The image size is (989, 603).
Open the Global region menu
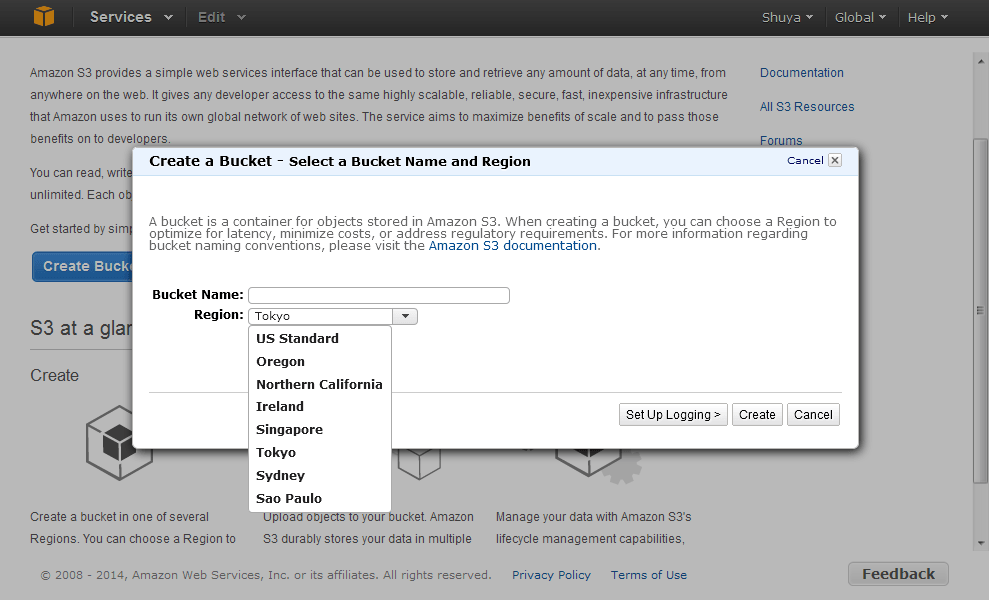[x=860, y=17]
